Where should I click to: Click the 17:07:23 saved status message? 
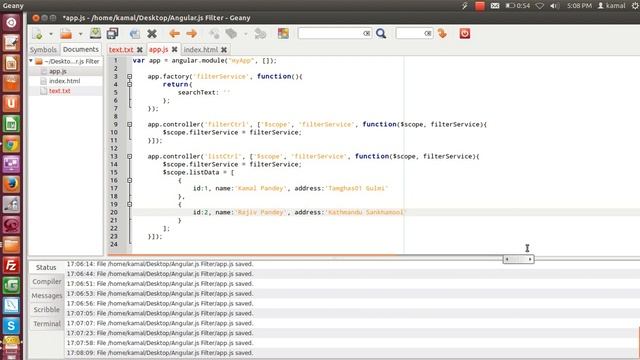tap(160, 333)
